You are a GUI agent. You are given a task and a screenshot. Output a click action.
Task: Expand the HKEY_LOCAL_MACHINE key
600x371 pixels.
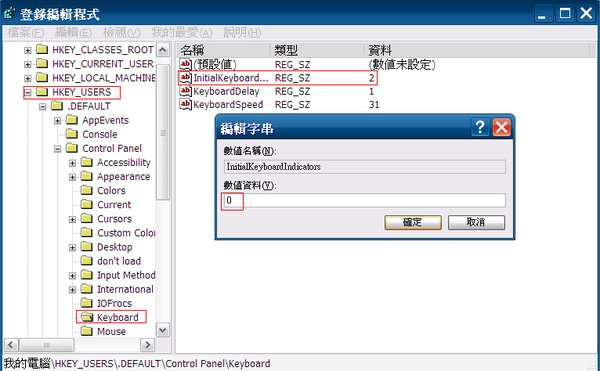[x=28, y=78]
